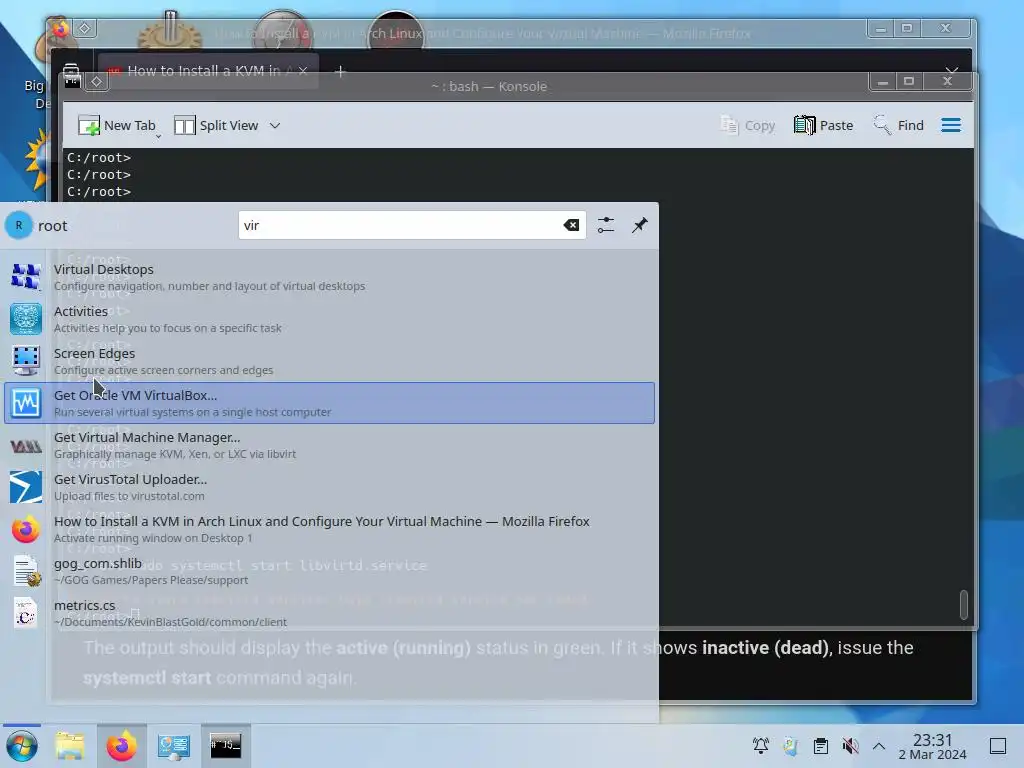1024x768 pixels.
Task: Expand the Split View dropdown arrow
Action: click(x=275, y=125)
